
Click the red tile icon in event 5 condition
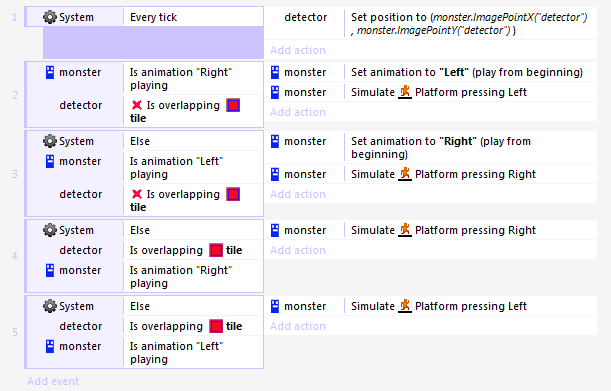216,326
